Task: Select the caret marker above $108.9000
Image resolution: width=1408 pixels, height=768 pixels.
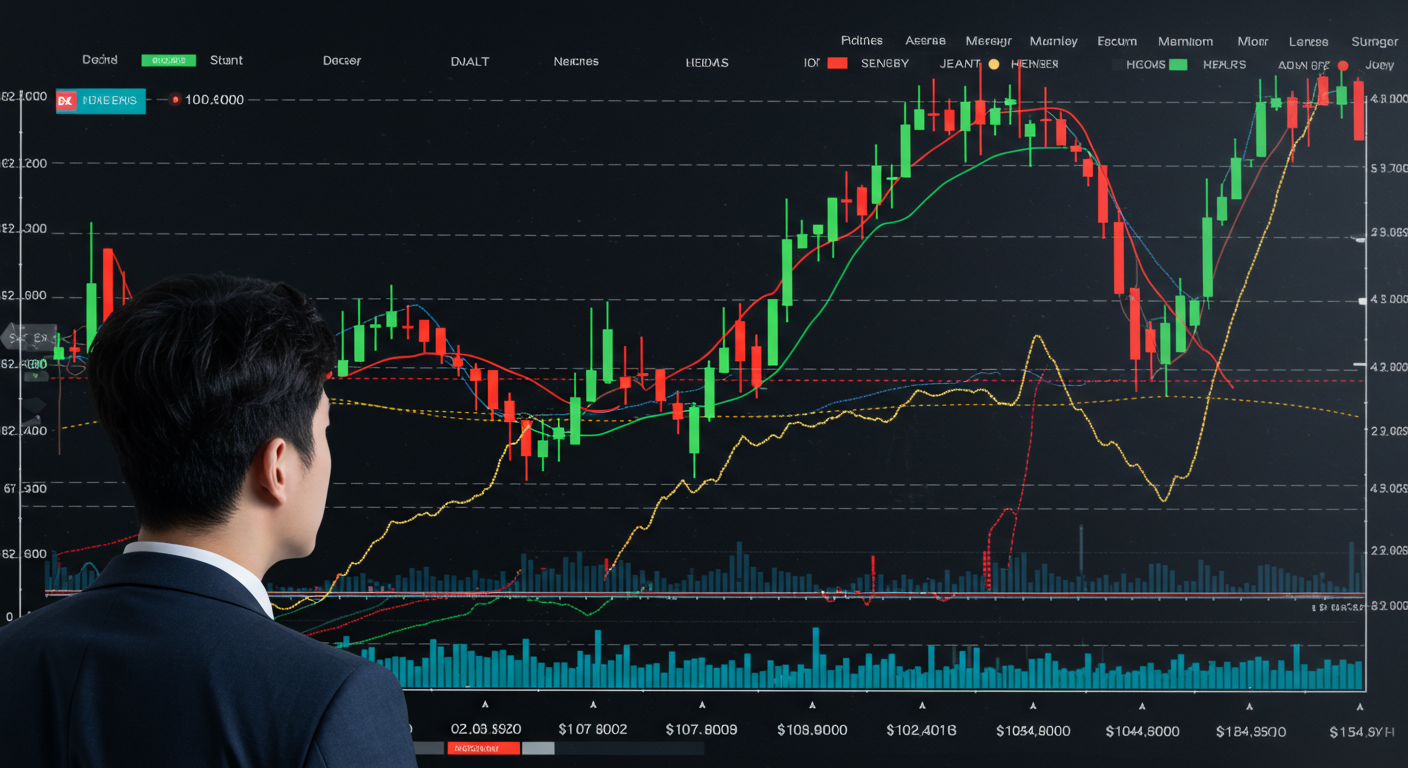Action: click(x=811, y=704)
